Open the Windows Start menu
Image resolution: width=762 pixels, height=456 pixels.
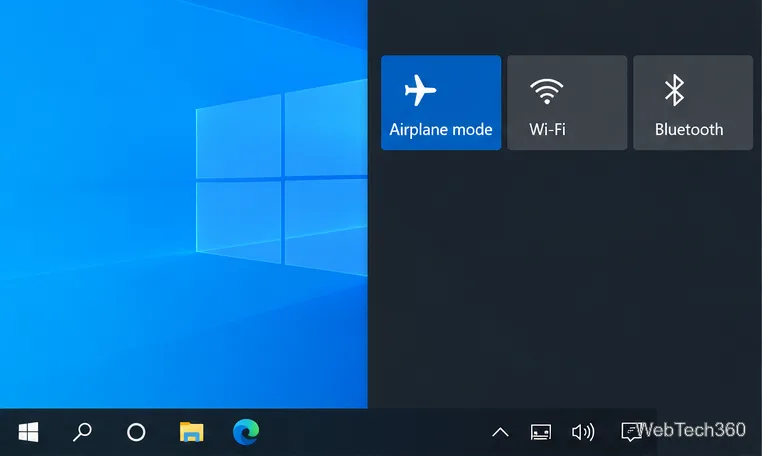[x=29, y=432]
